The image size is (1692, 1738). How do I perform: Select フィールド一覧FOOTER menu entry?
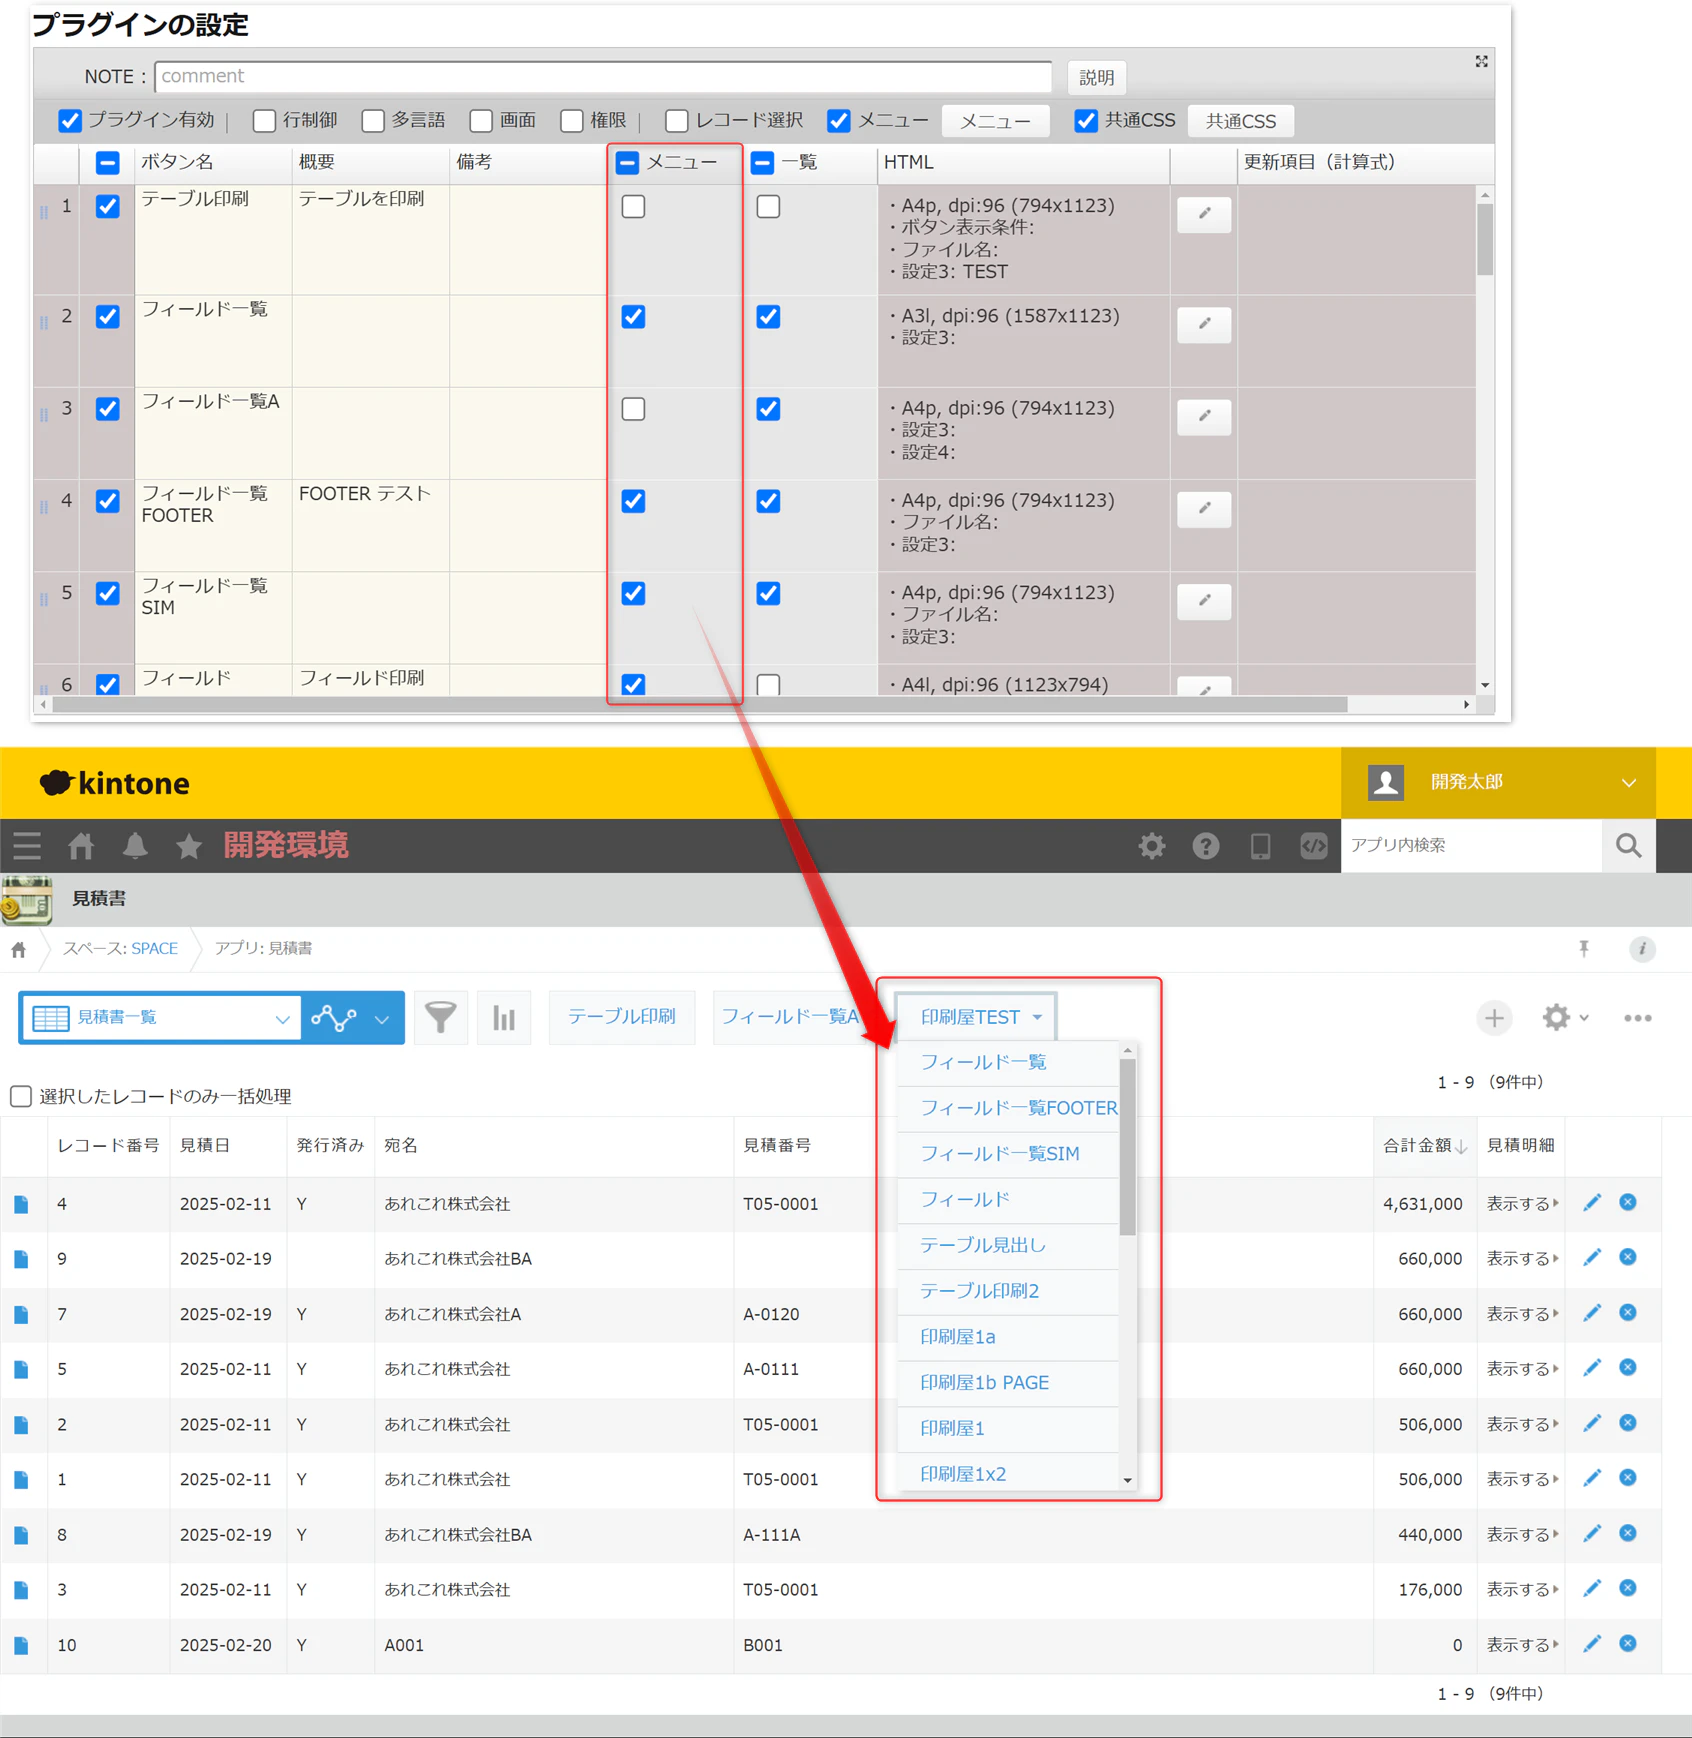pos(1009,1109)
